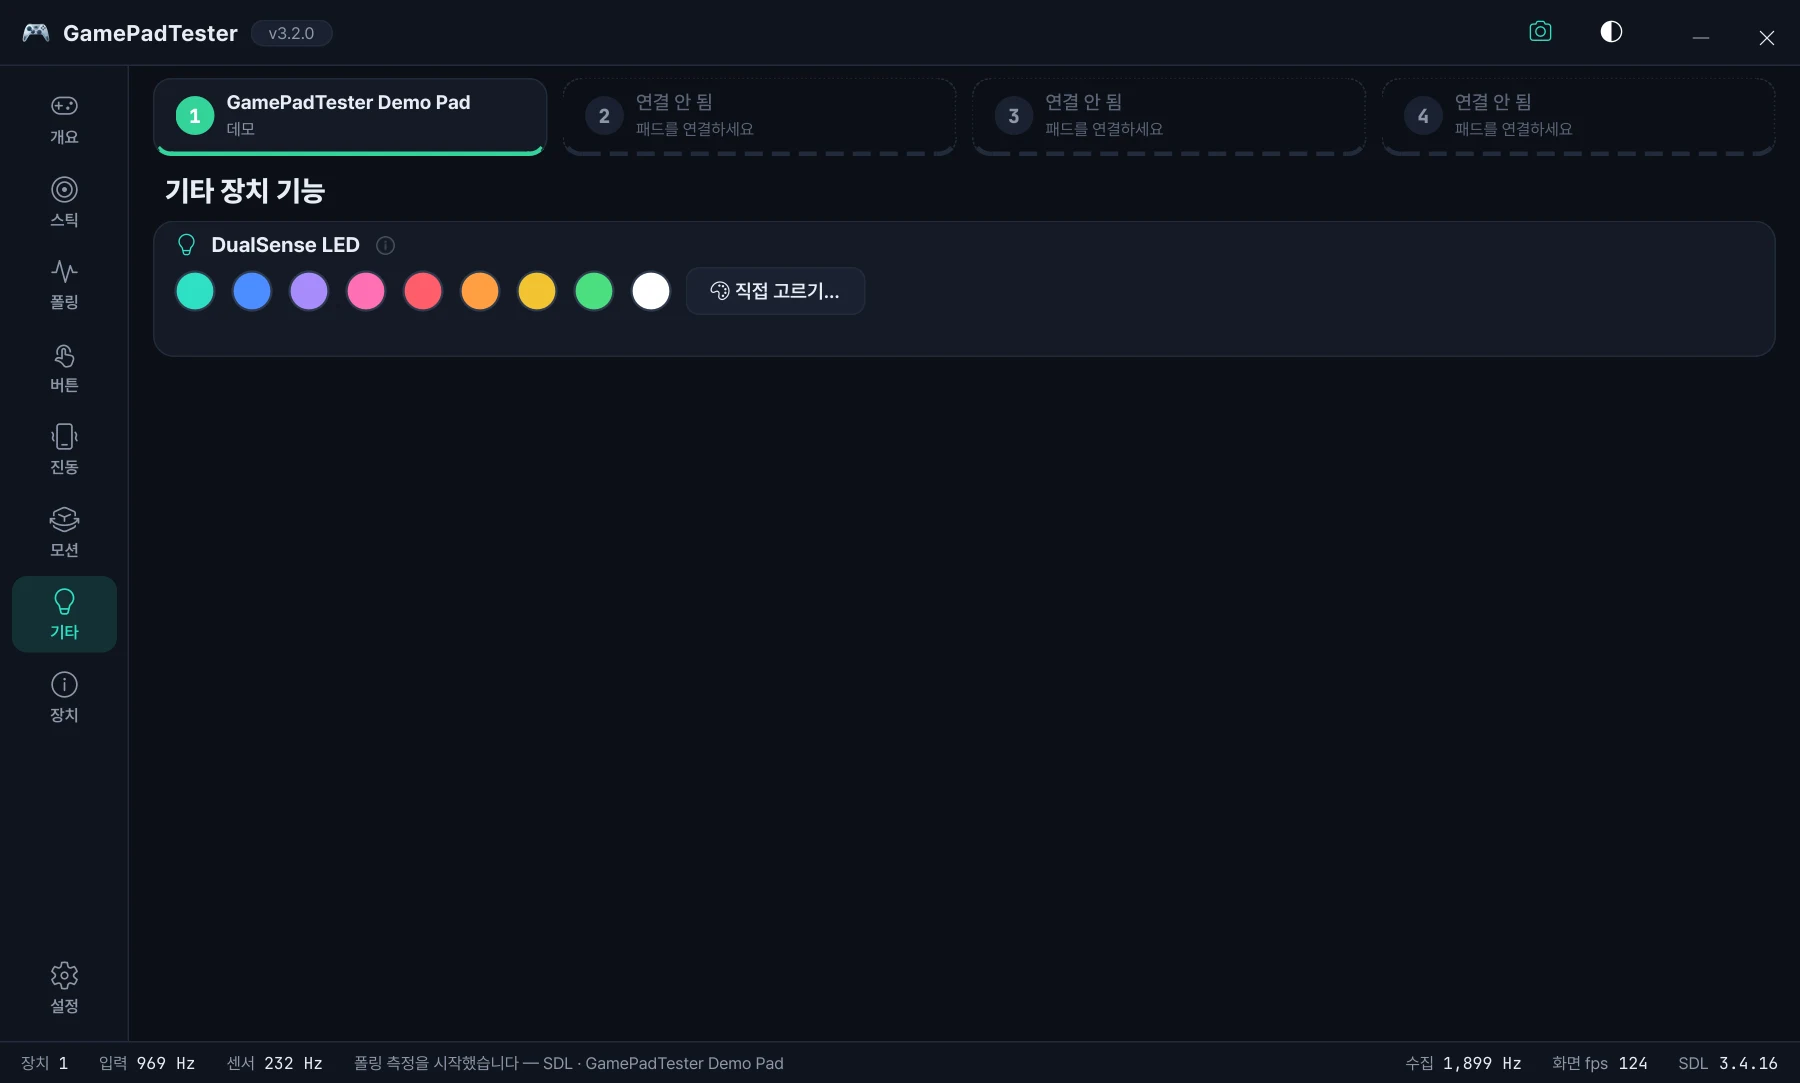Open the 폴링 polling rate section
Viewport: 1800px width, 1083px height.
click(x=64, y=284)
